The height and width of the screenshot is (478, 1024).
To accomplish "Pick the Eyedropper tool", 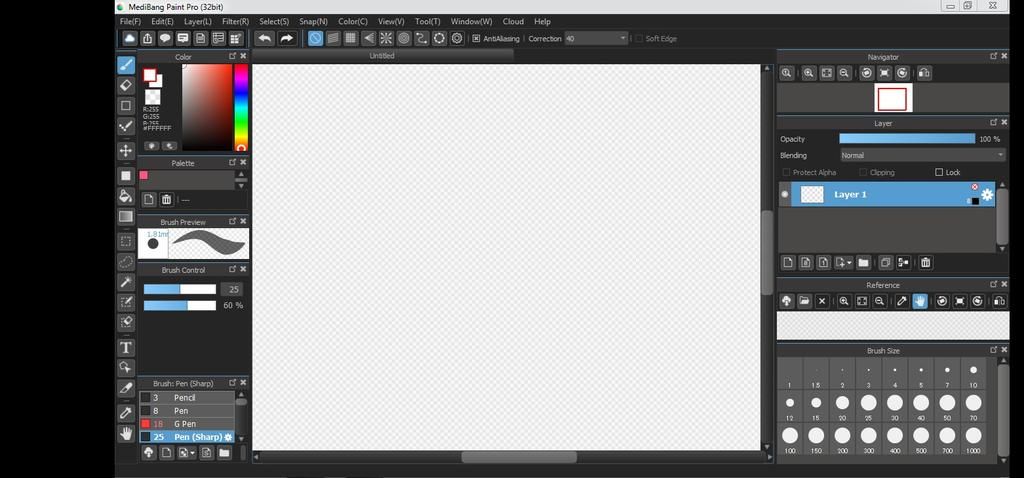I will point(126,413).
